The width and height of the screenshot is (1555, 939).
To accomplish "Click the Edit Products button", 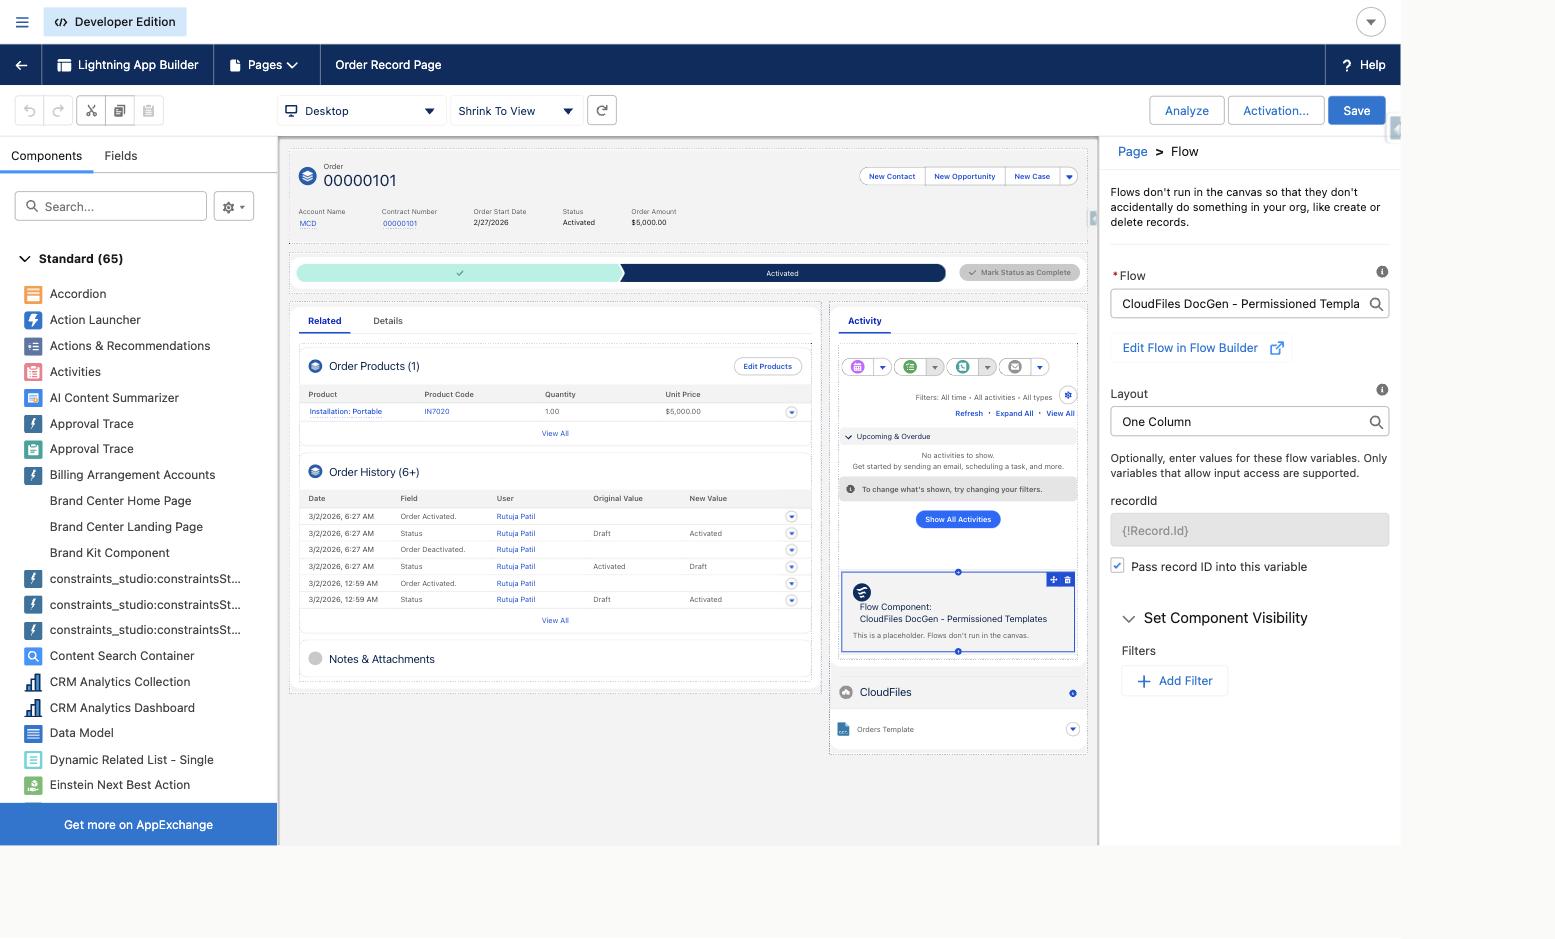I will [768, 367].
